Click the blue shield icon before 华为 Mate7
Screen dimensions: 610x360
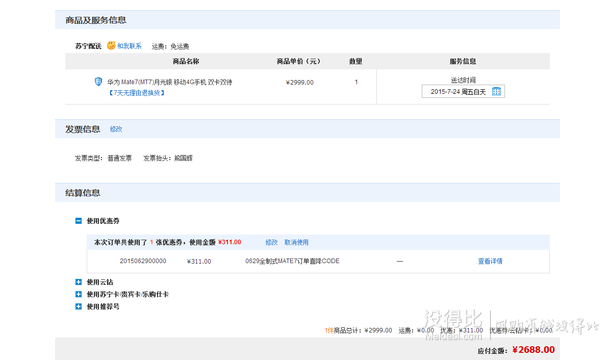tap(98, 81)
